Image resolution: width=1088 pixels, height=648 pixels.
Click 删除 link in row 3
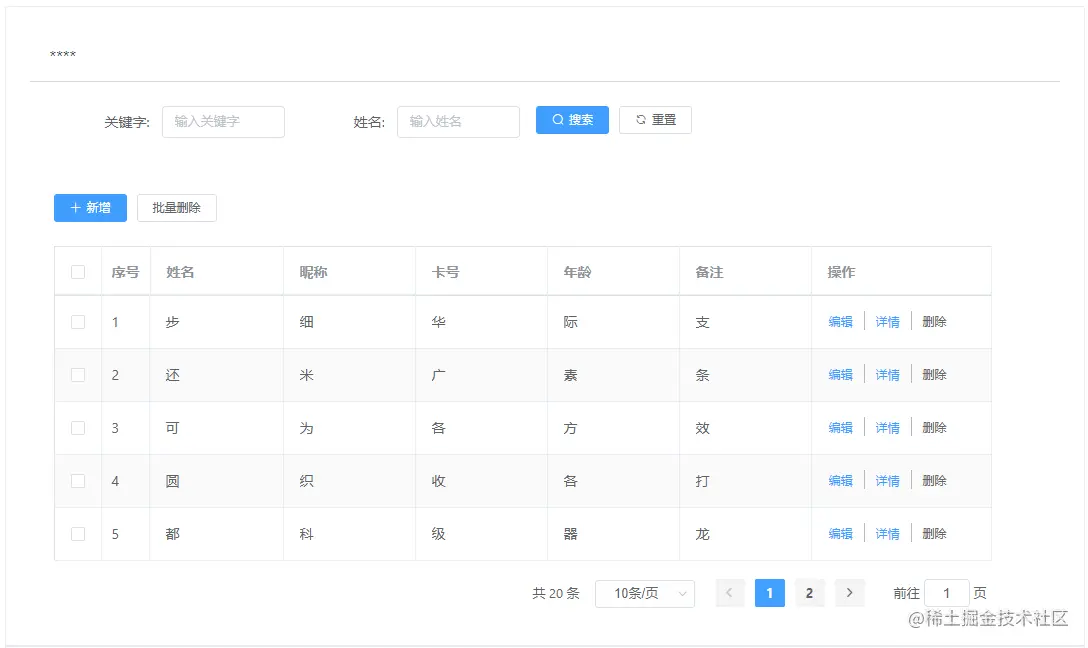[x=934, y=427]
